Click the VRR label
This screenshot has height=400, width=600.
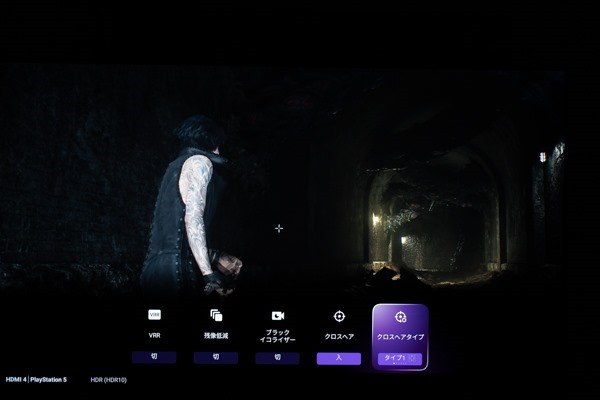tap(154, 335)
